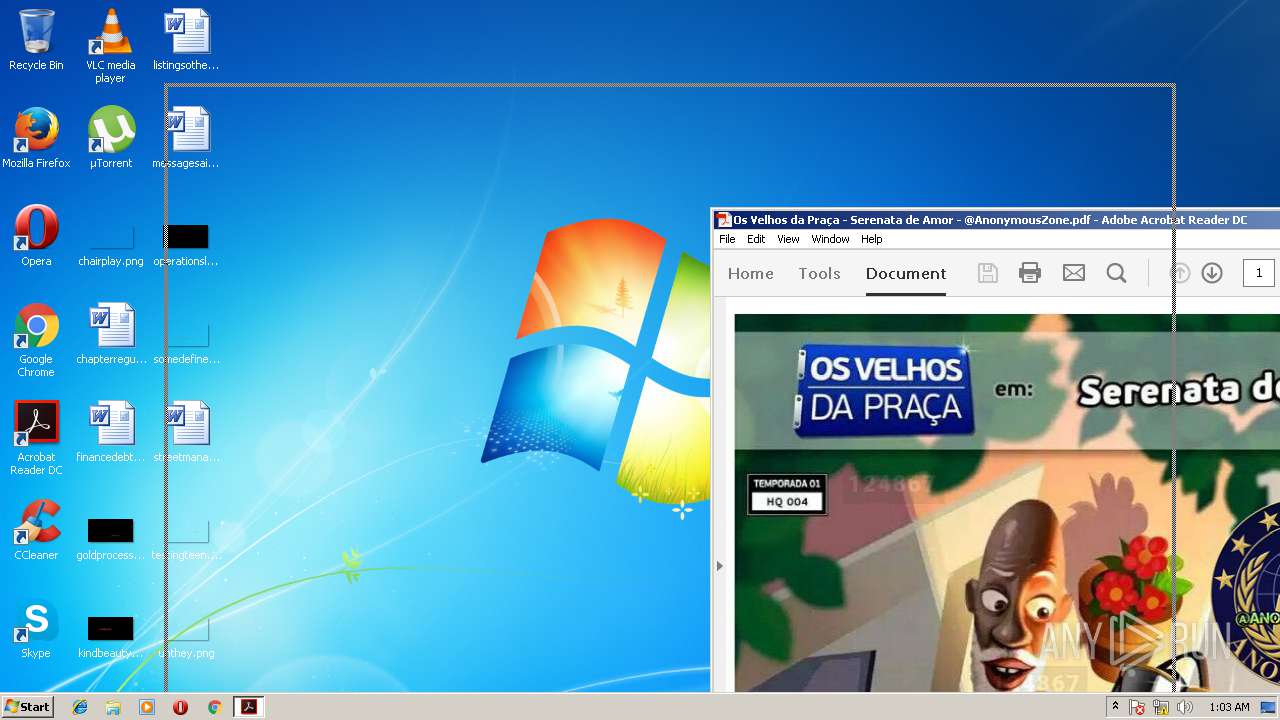Go to next page with down arrow
Image resolution: width=1280 pixels, height=720 pixels.
(1212, 273)
